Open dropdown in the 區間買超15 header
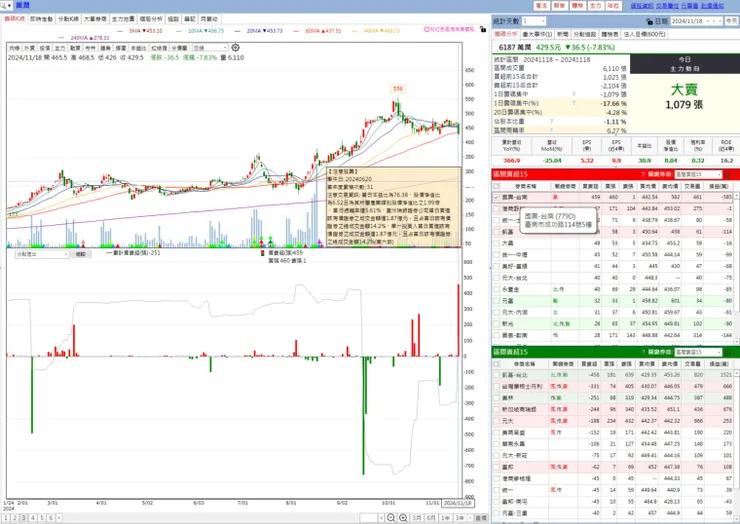740x524 pixels. (x=698, y=174)
